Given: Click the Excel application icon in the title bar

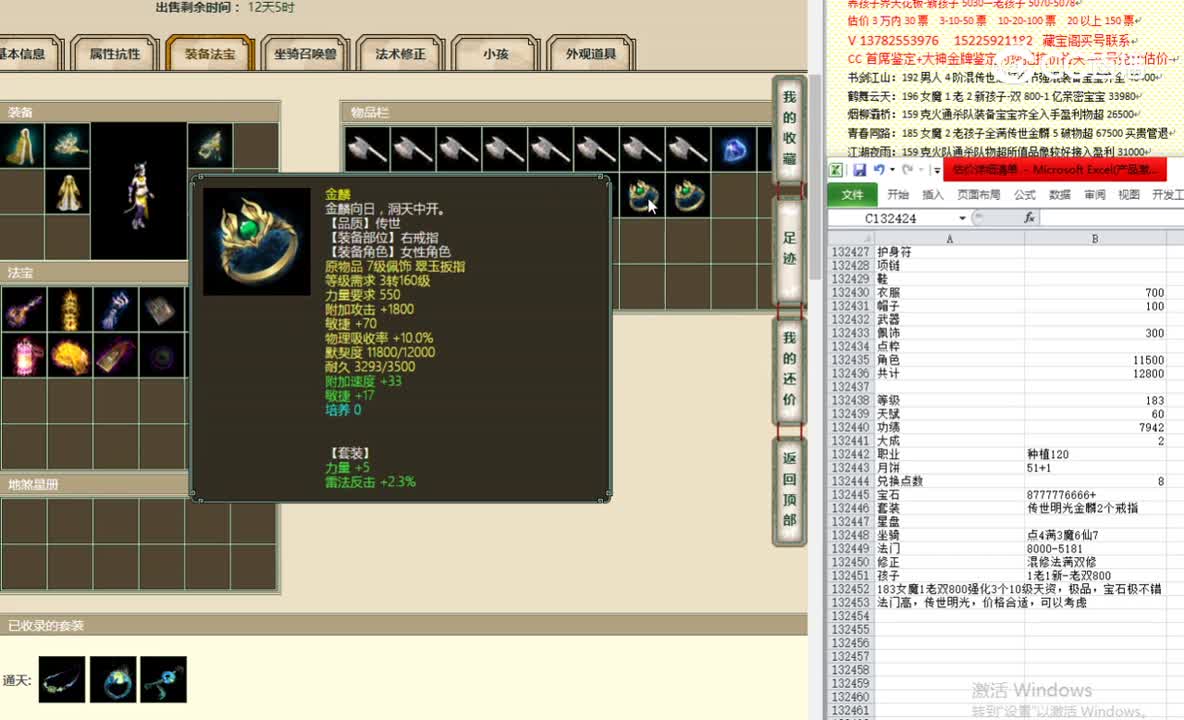Looking at the screenshot, I should [836, 170].
